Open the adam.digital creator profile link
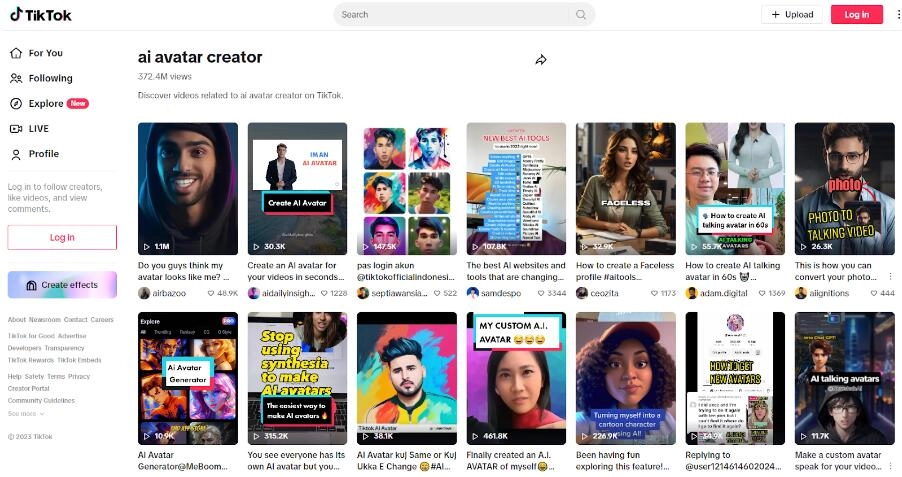This screenshot has height=477, width=902. [722, 293]
